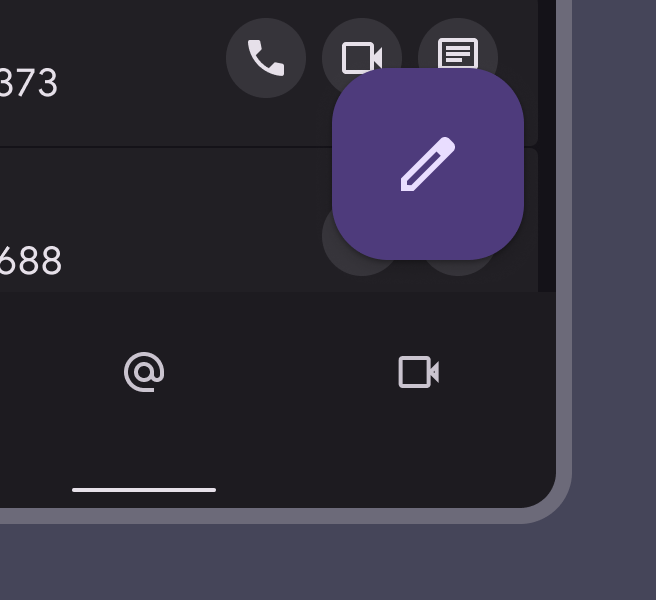Call the number ending in 373
656x600 pixels.
click(x=266, y=58)
